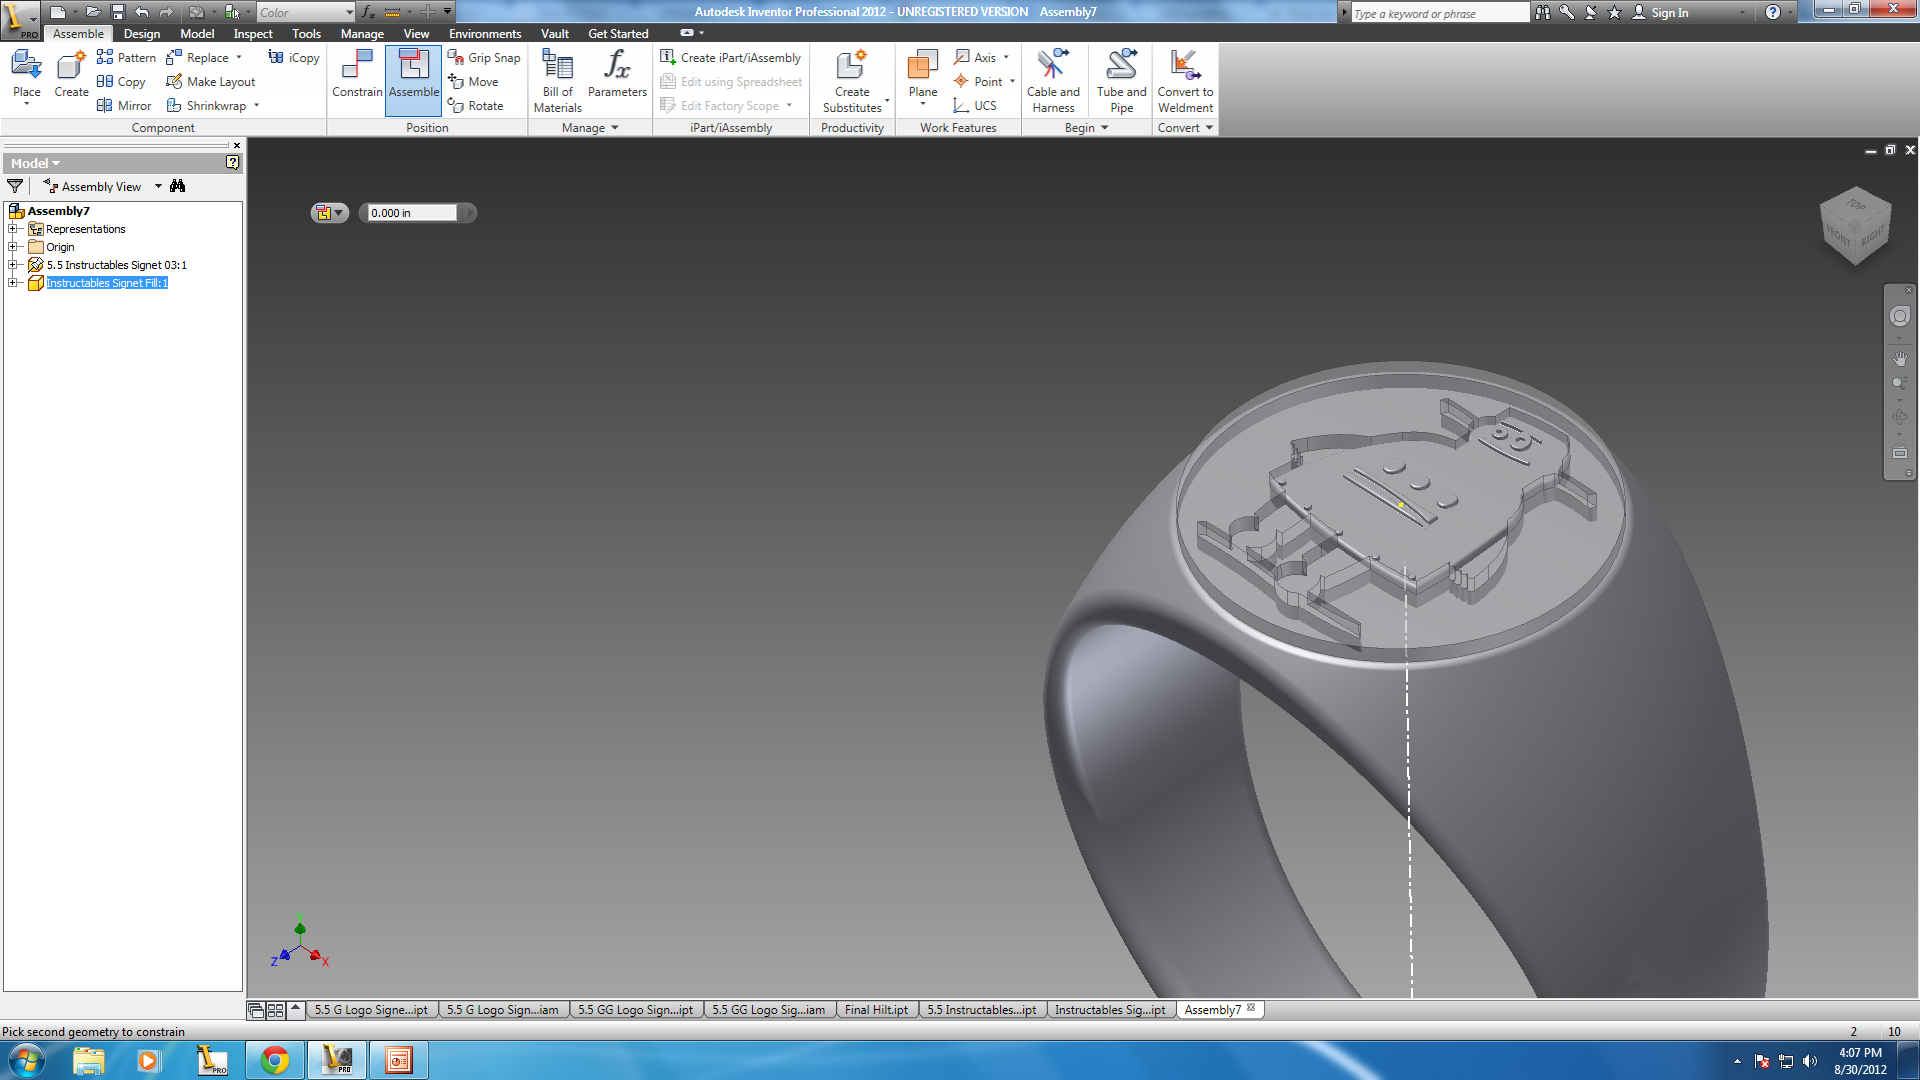
Task: Click Create Substitutes
Action: point(852,81)
